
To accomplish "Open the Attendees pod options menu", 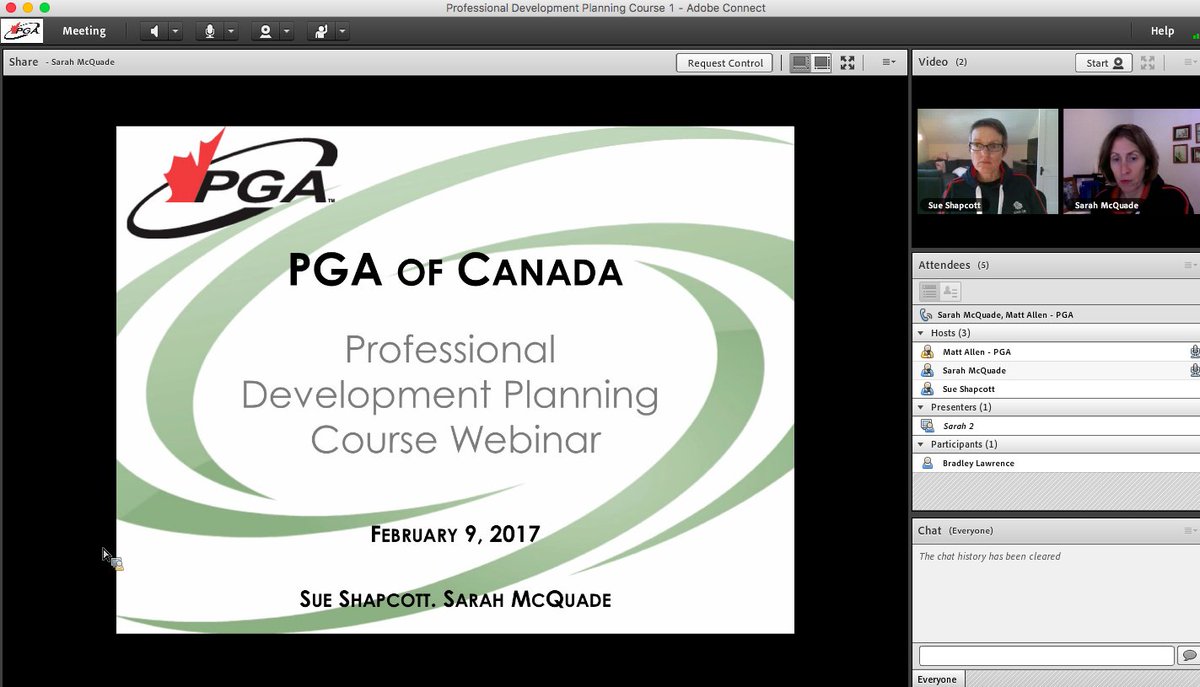I will point(1190,265).
